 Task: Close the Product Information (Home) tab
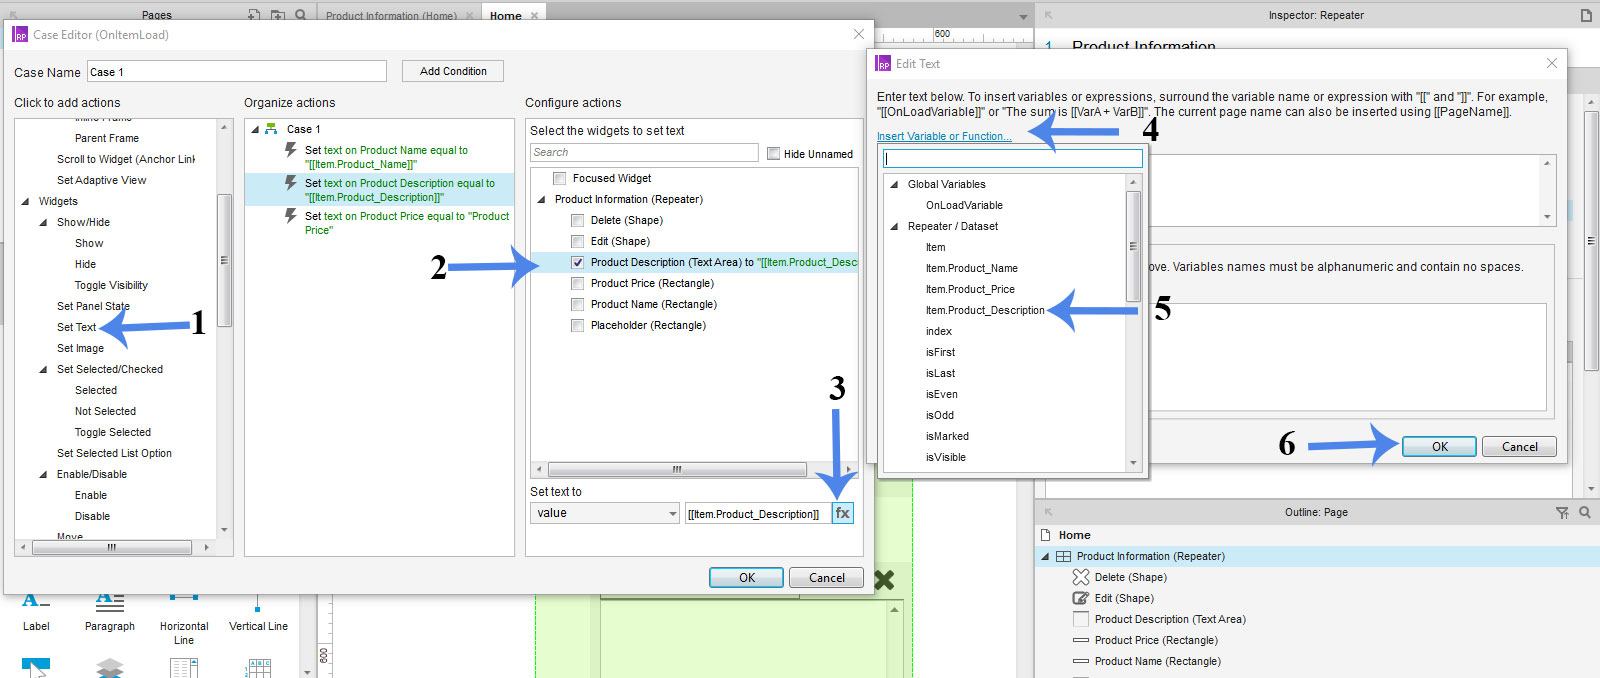pyautogui.click(x=469, y=16)
